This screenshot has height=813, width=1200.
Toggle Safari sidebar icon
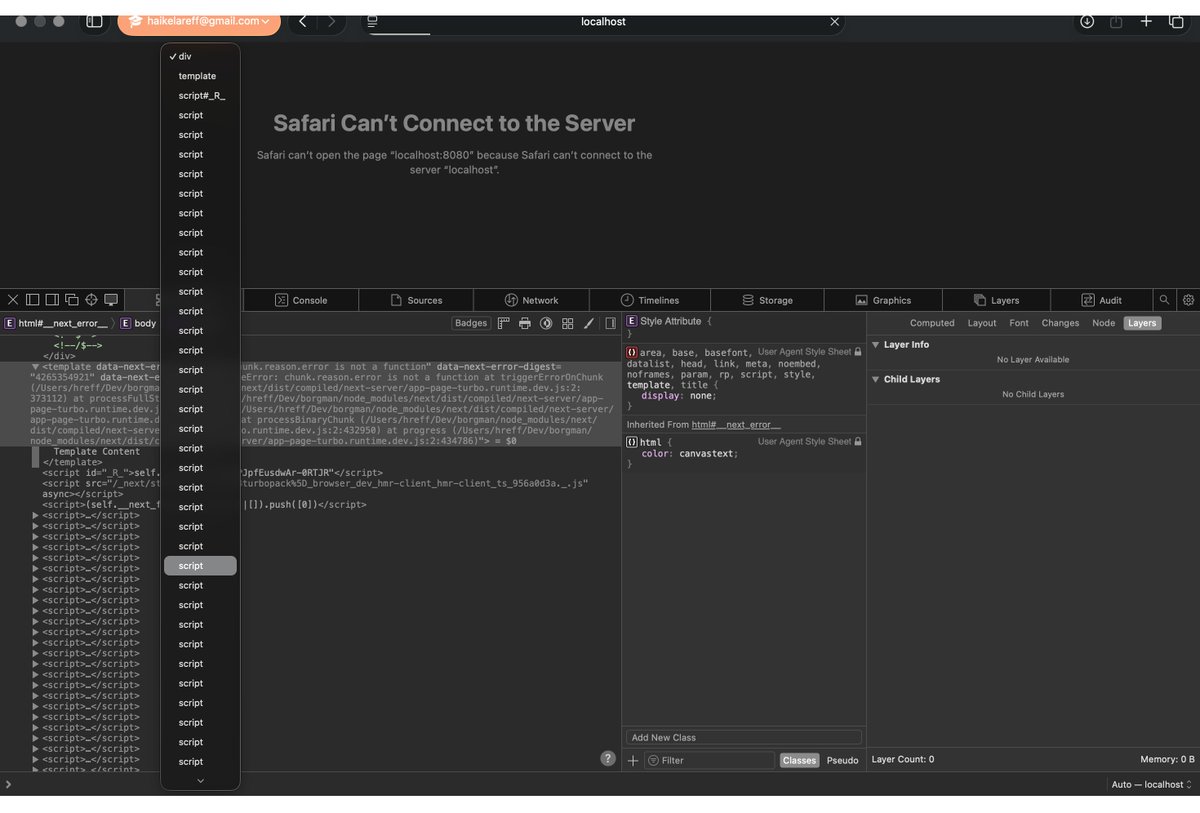pos(94,21)
